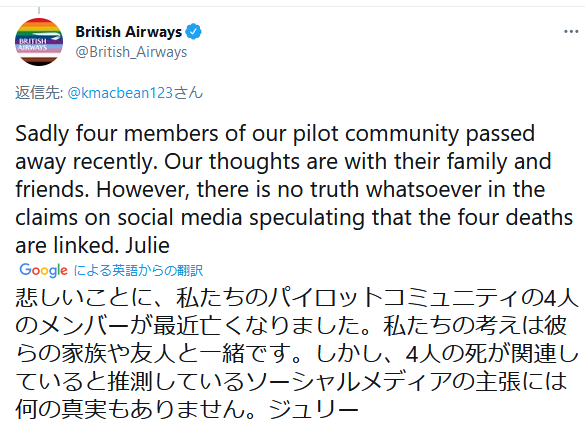
Task: Click the Google logo under the tweet
Action: [43, 270]
